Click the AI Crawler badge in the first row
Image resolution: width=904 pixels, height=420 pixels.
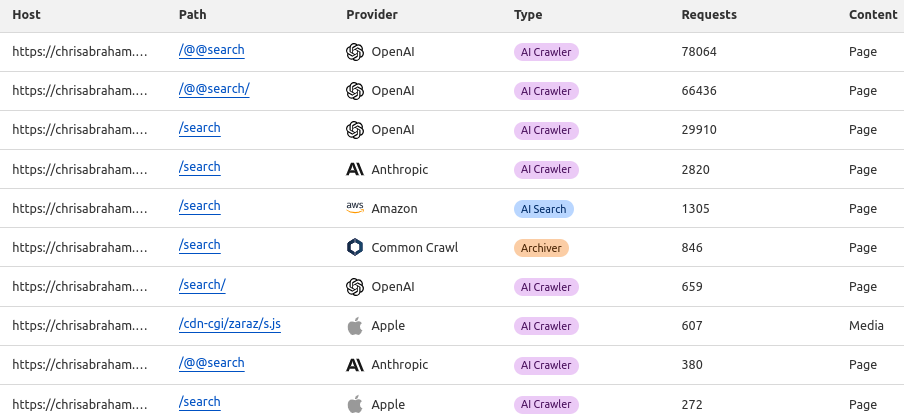pos(546,52)
